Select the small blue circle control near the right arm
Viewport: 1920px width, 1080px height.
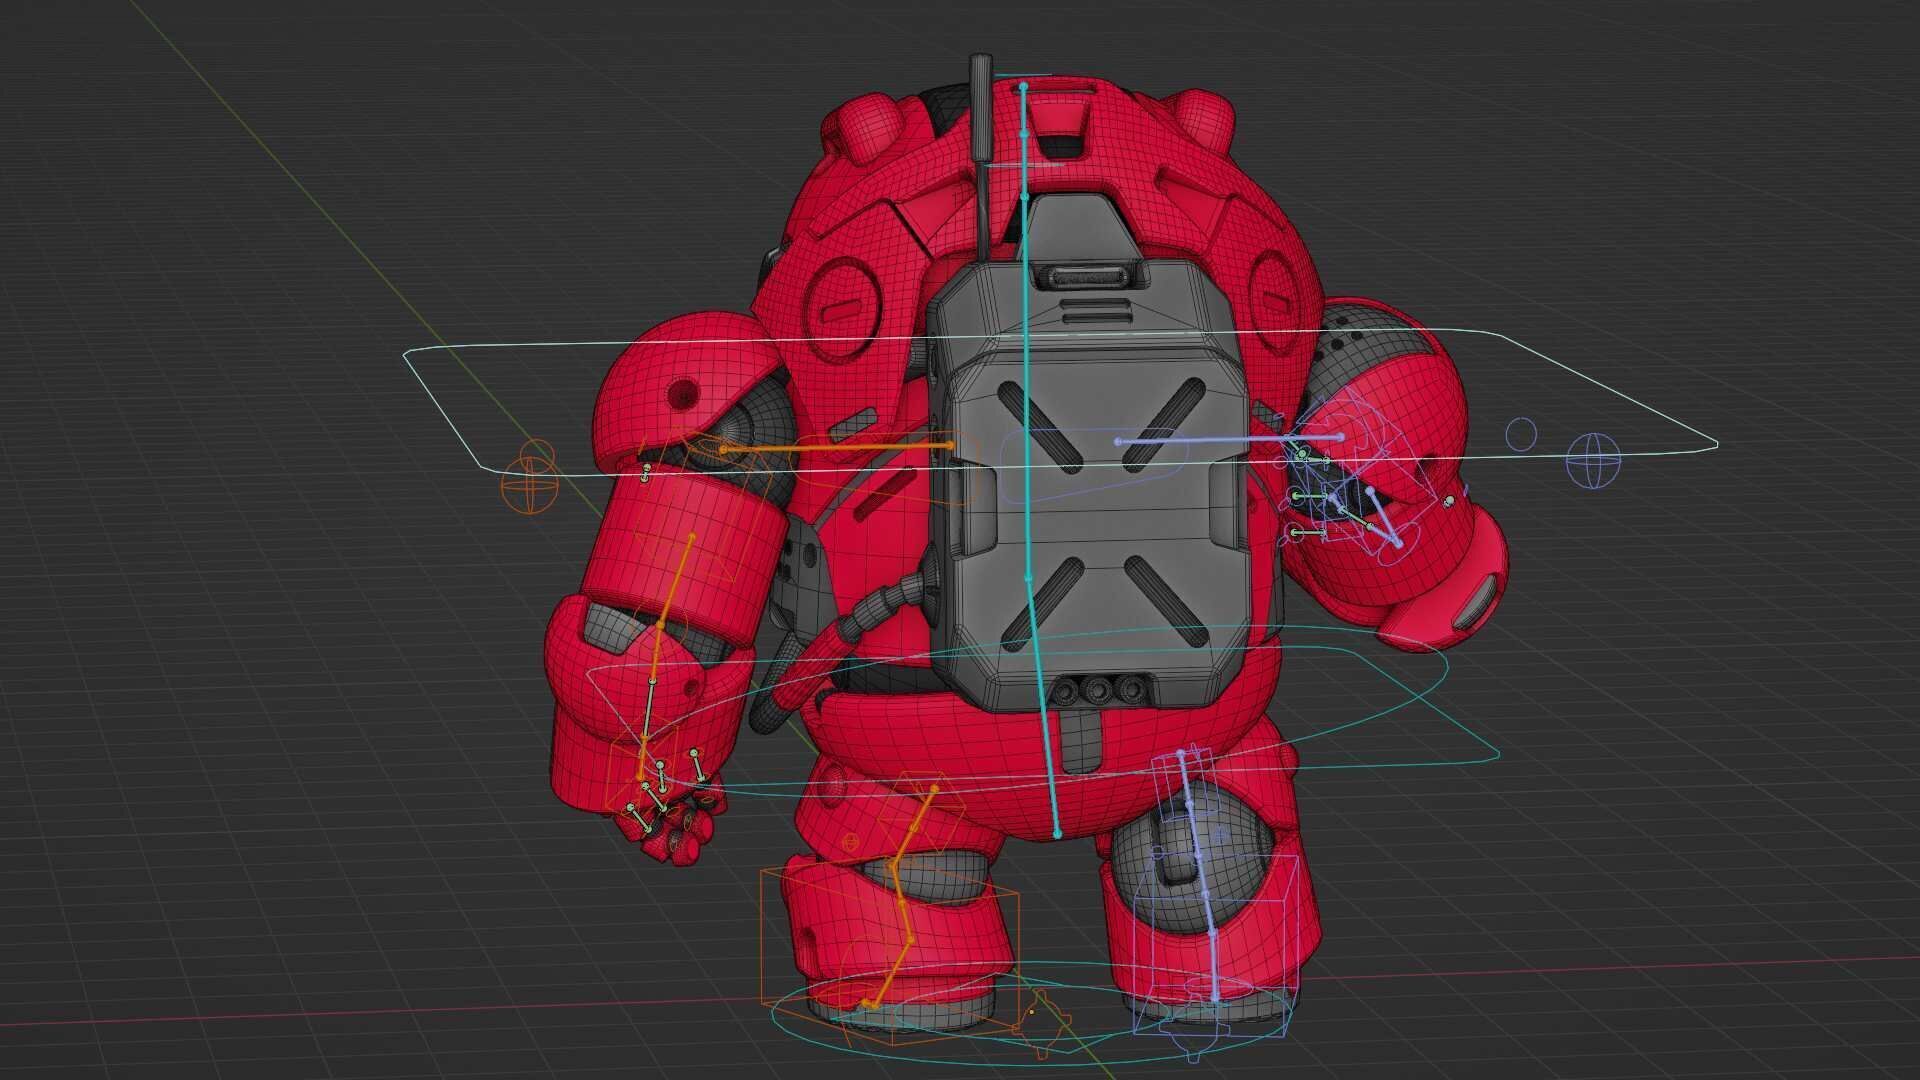pos(1521,434)
